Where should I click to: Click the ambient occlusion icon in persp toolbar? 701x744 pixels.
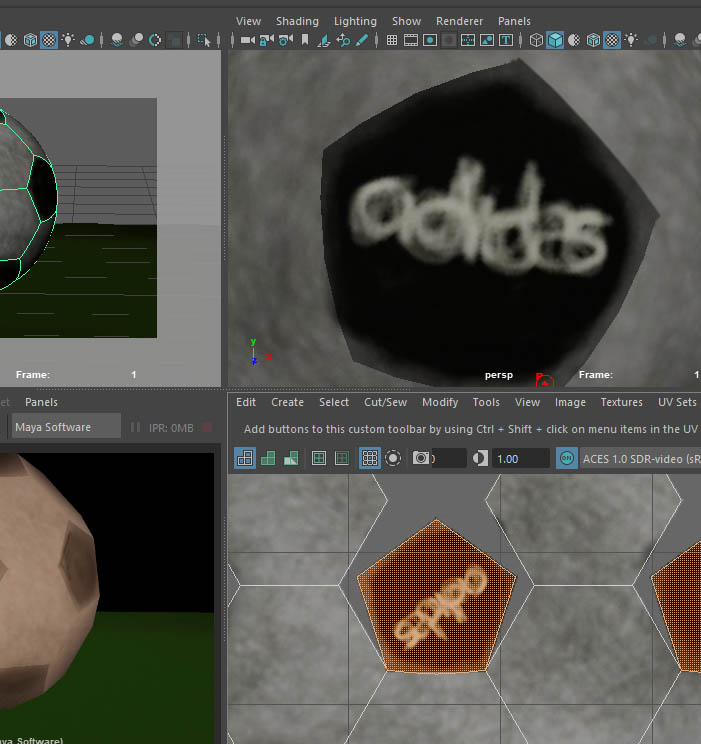tap(680, 40)
